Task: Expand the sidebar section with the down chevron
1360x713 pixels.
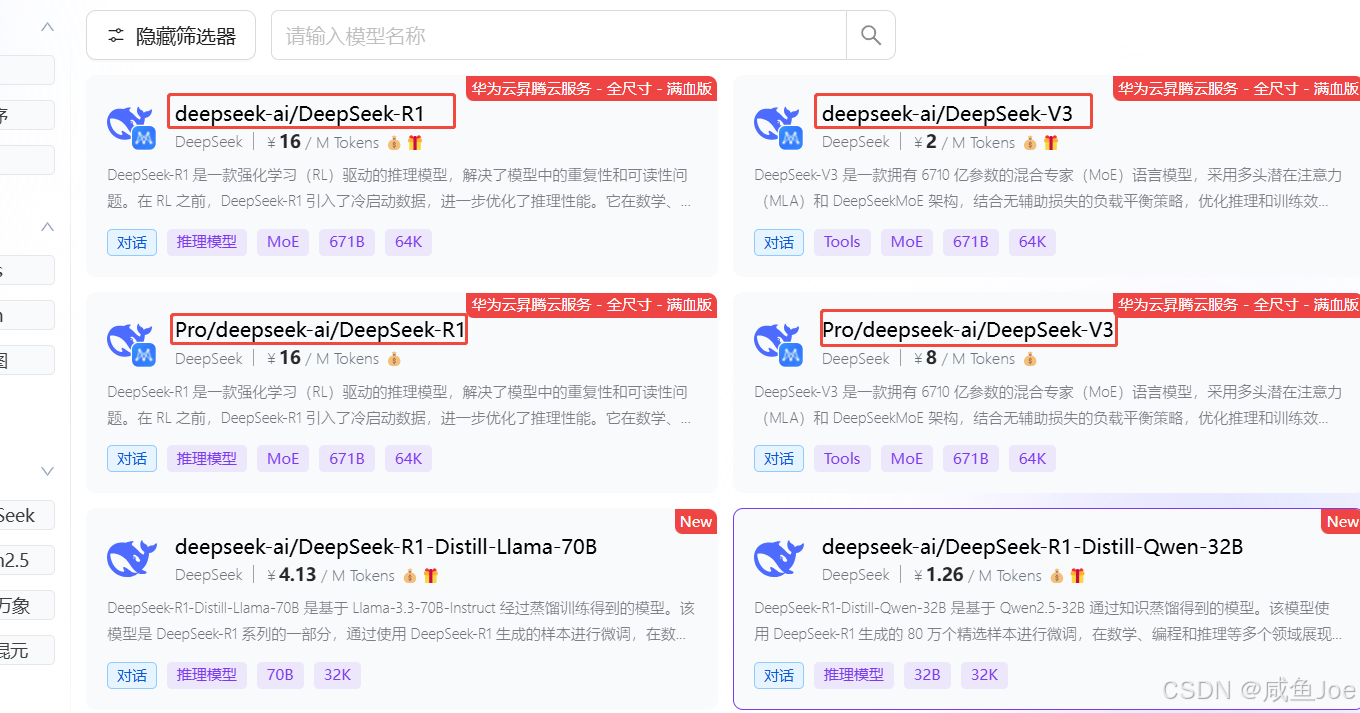Action: coord(47,470)
